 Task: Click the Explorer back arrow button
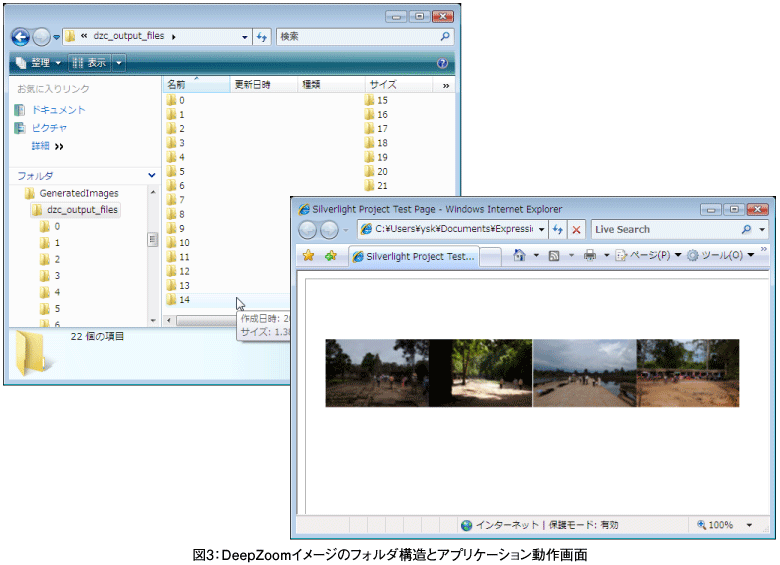[20, 37]
